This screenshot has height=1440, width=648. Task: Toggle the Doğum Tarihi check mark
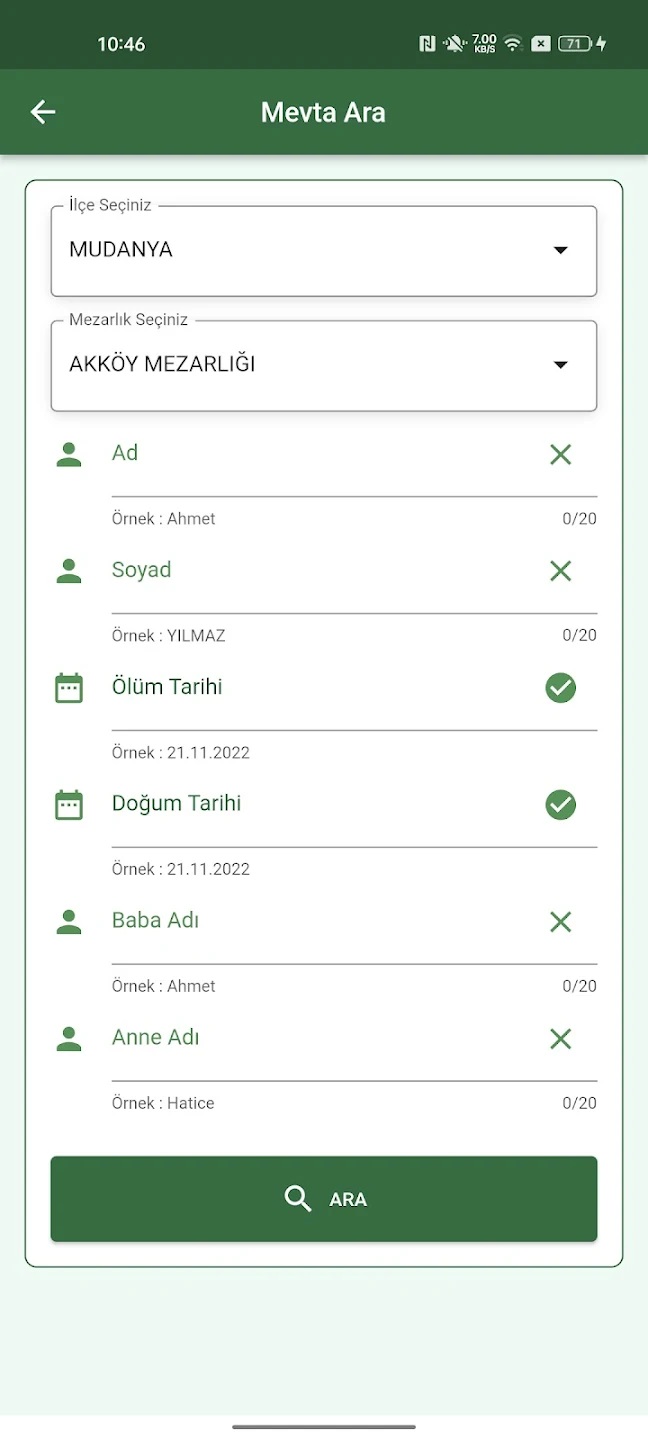pyautogui.click(x=560, y=805)
